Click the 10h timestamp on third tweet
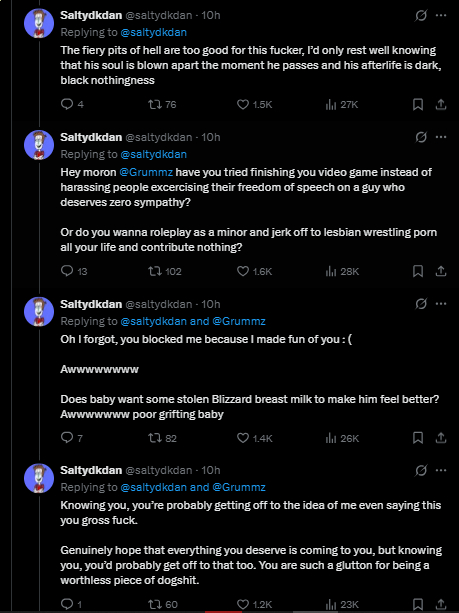Image resolution: width=459 pixels, height=613 pixels. [x=211, y=304]
